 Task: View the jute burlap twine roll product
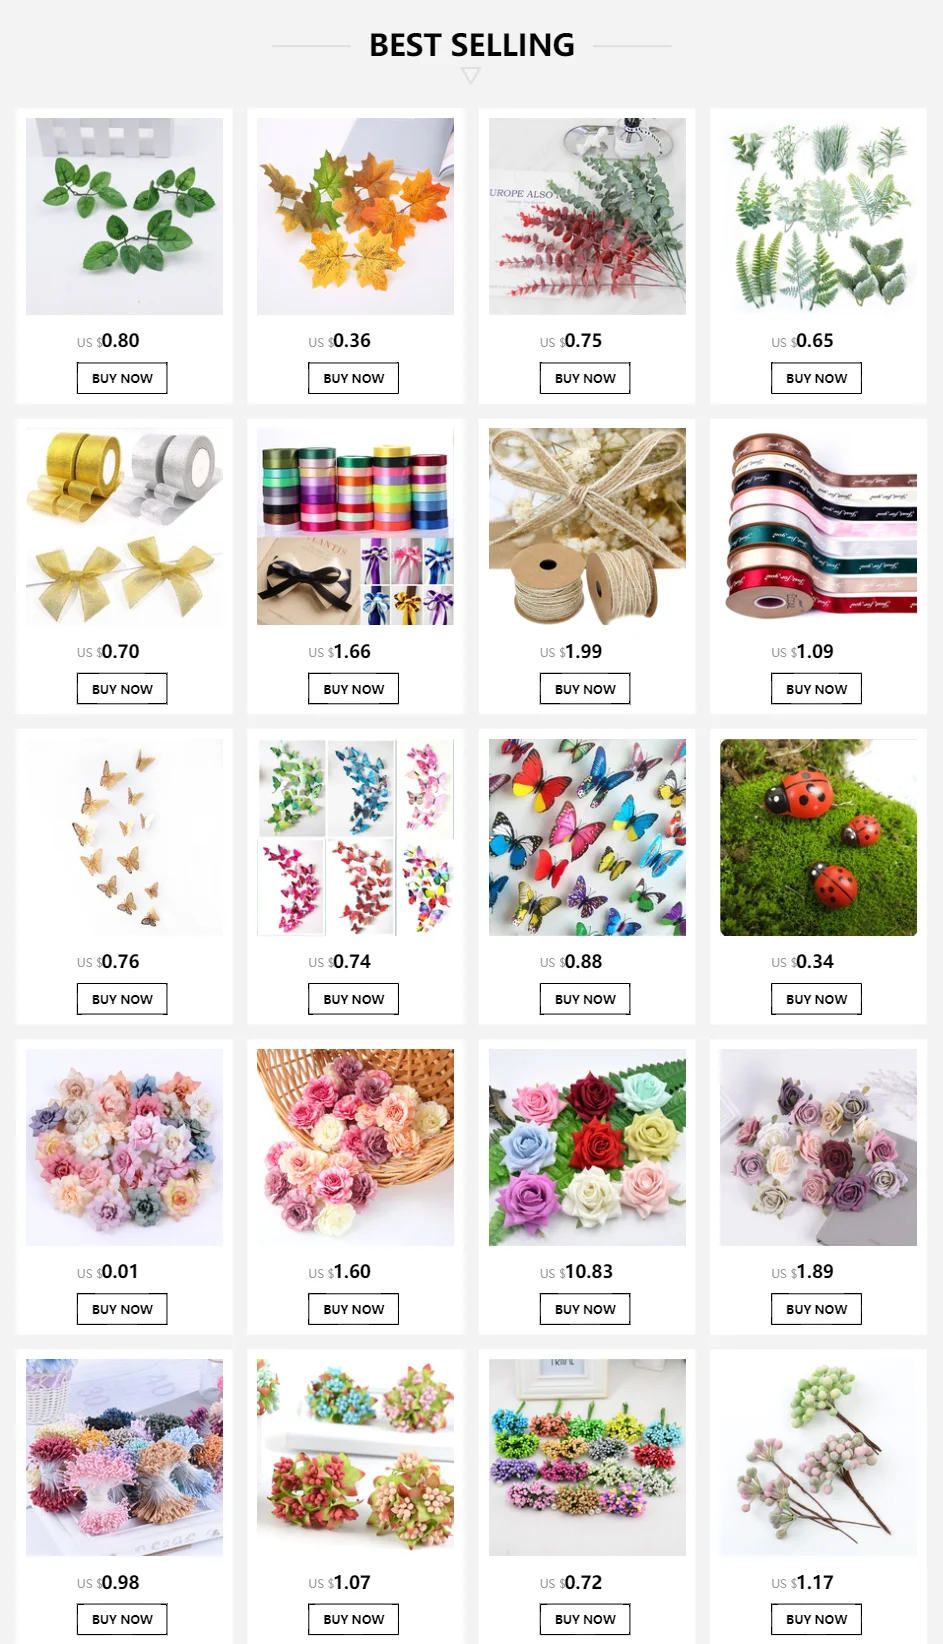(587, 527)
